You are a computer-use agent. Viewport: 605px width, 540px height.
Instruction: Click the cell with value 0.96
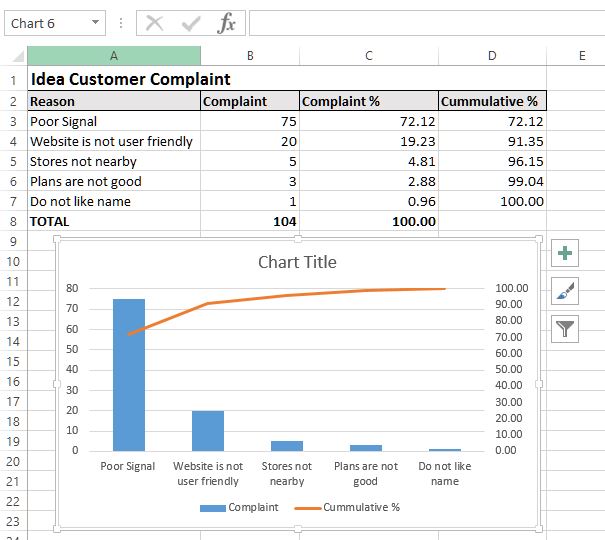point(369,202)
